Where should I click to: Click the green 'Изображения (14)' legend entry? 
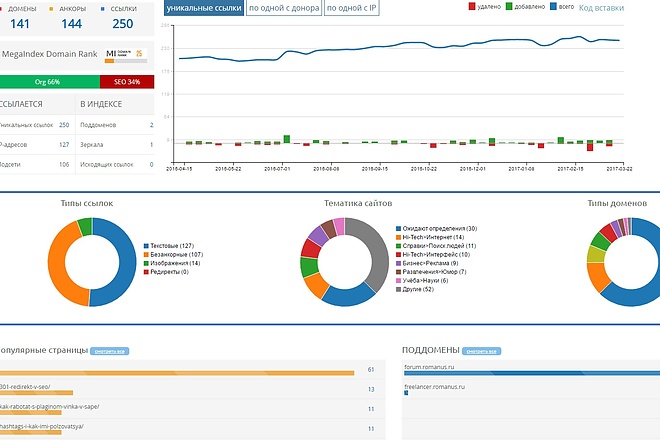tap(172, 263)
